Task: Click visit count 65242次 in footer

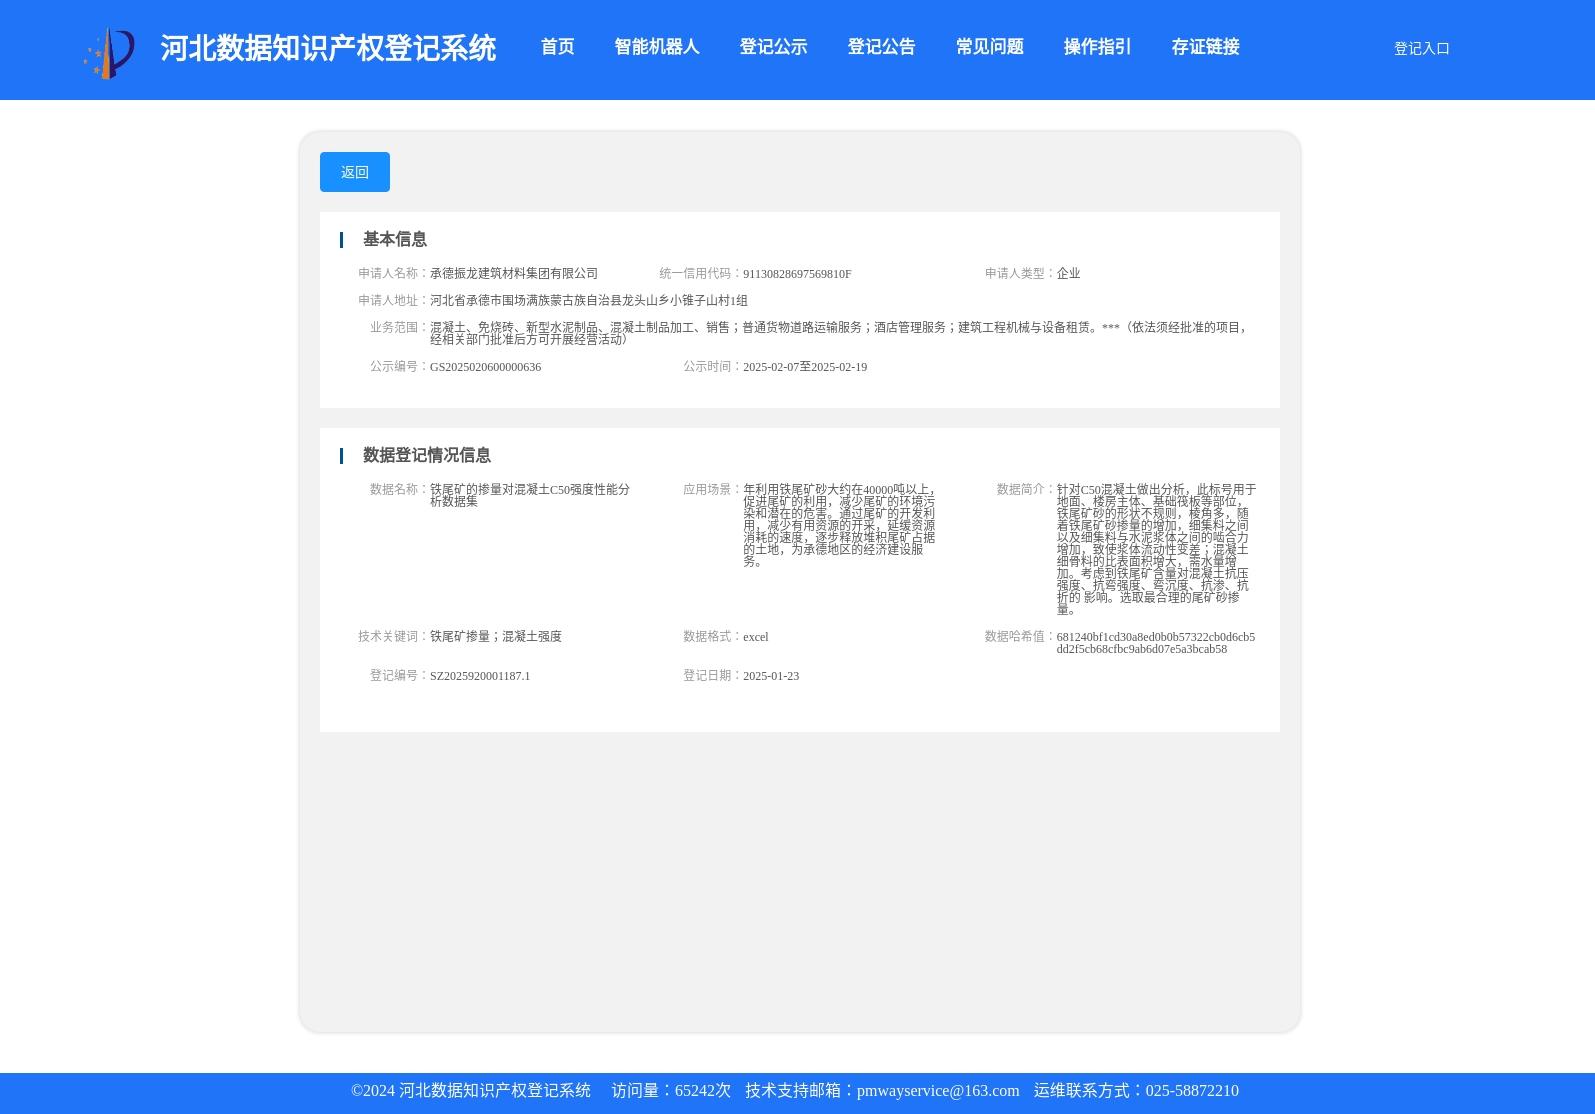Action: 703,1091
